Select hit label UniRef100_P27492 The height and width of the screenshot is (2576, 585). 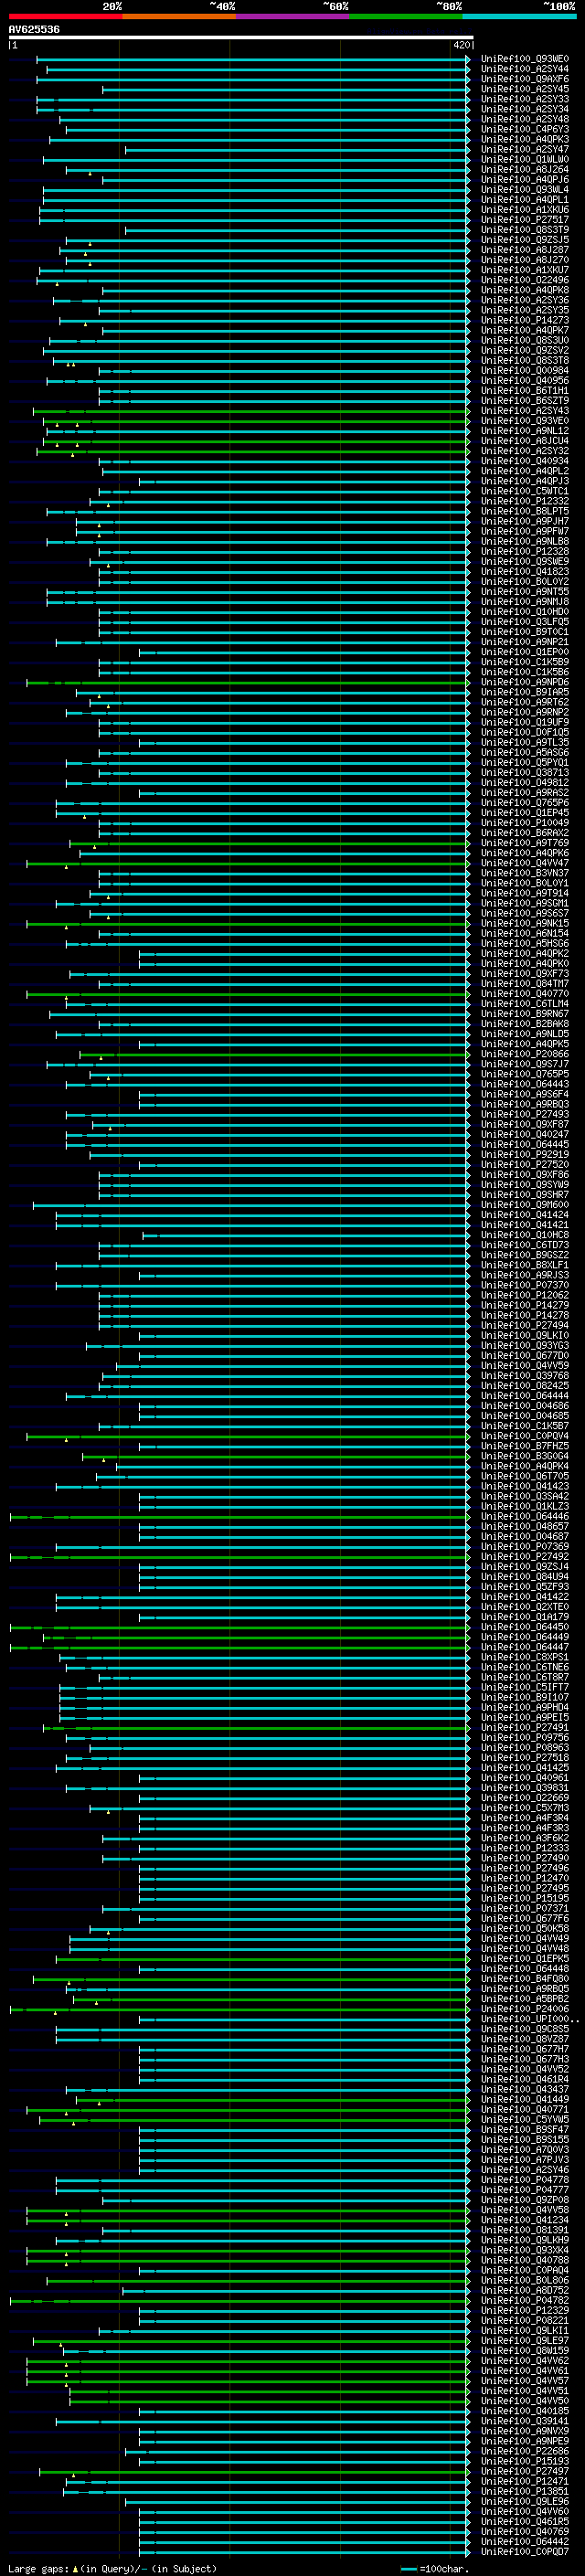[525, 1556]
